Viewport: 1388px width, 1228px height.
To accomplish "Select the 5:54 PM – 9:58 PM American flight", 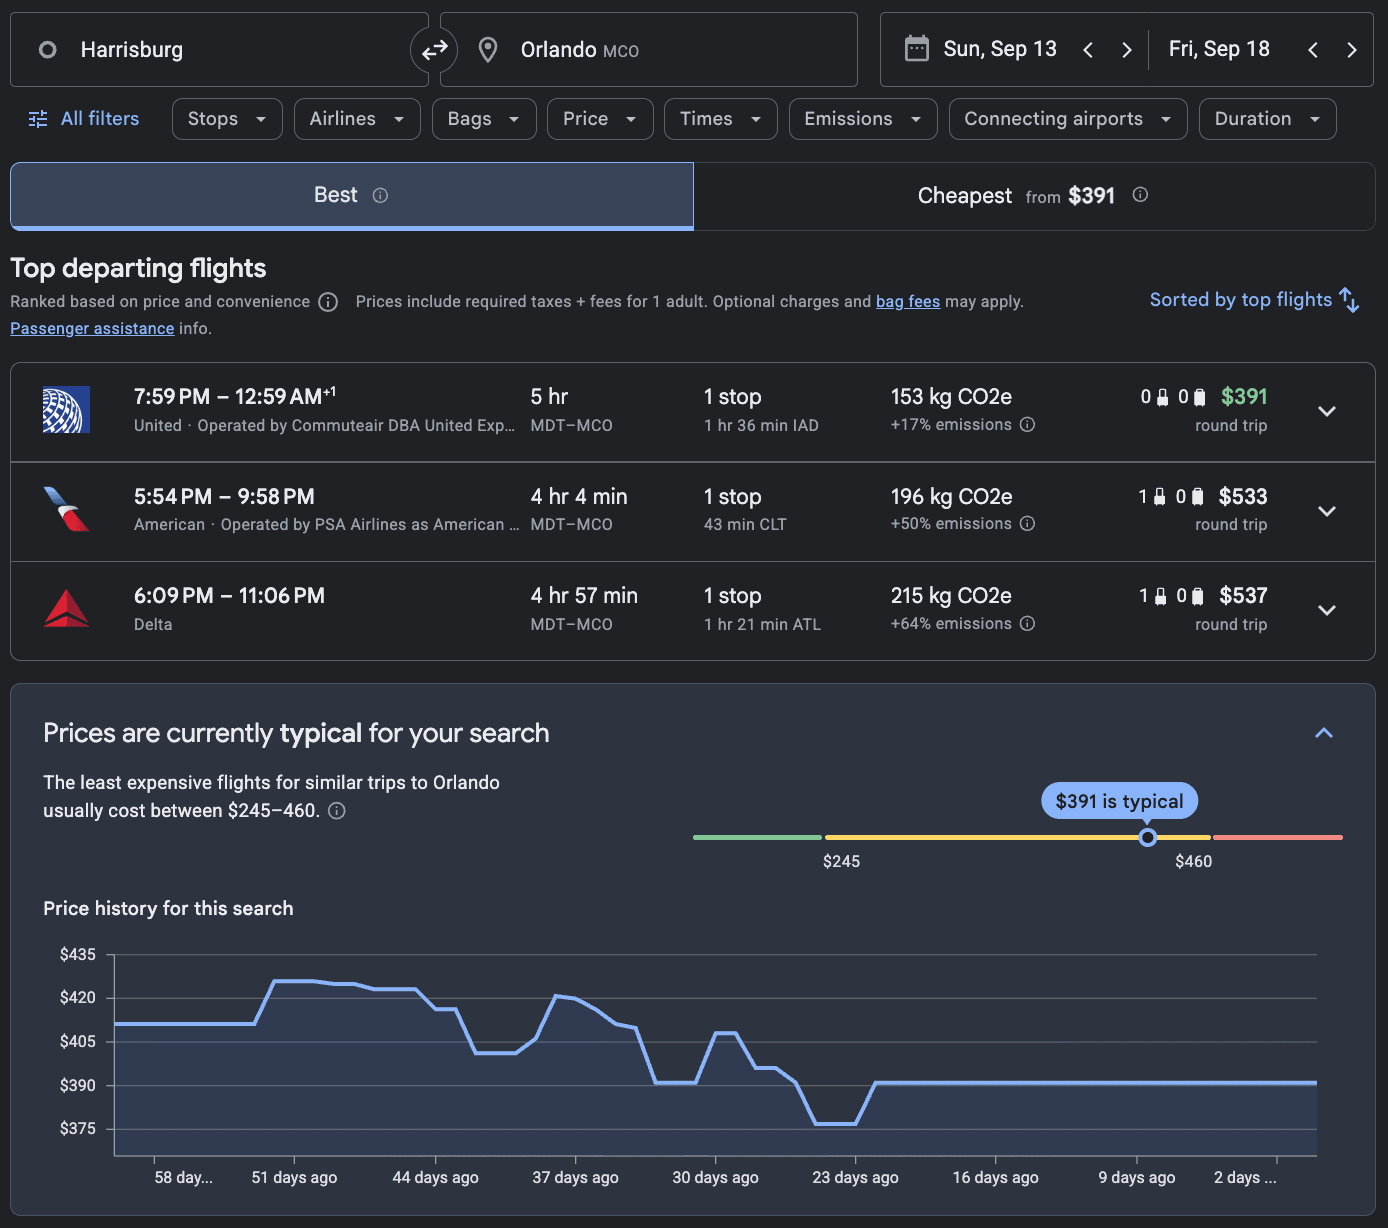I will [693, 511].
